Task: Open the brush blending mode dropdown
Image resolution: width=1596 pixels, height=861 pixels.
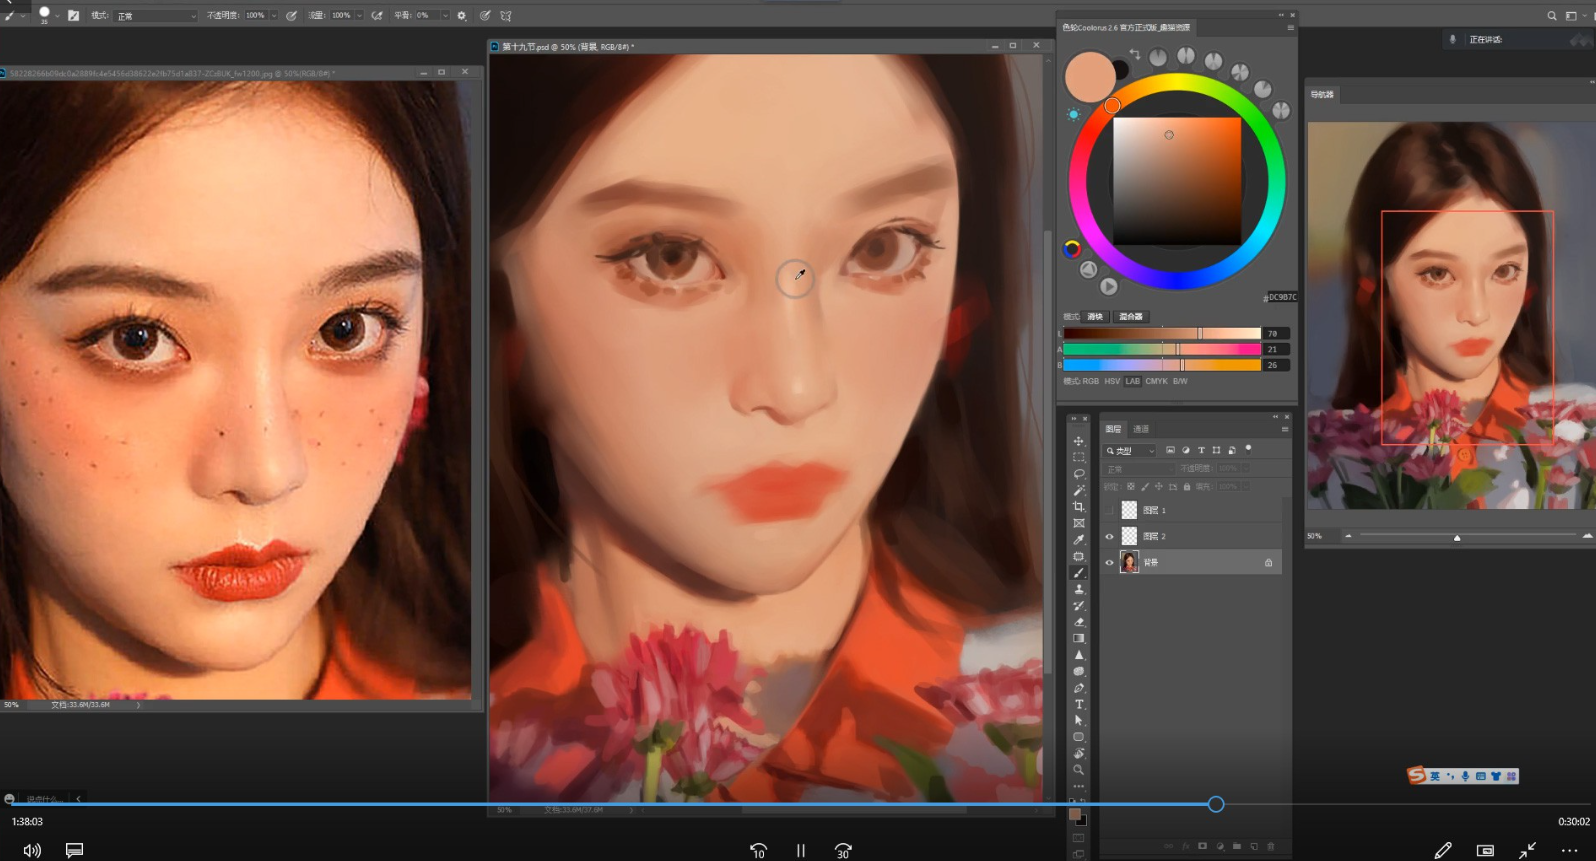Action: pos(156,16)
